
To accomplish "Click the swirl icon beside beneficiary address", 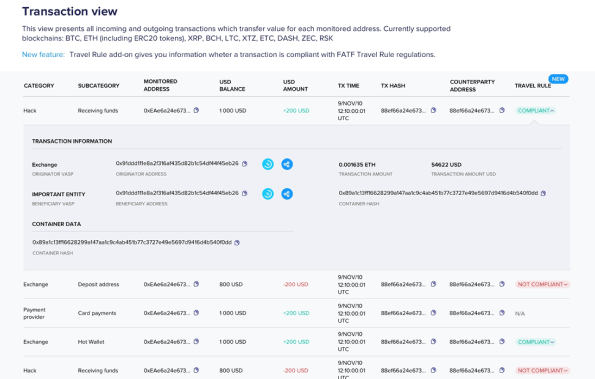I will coord(268,194).
